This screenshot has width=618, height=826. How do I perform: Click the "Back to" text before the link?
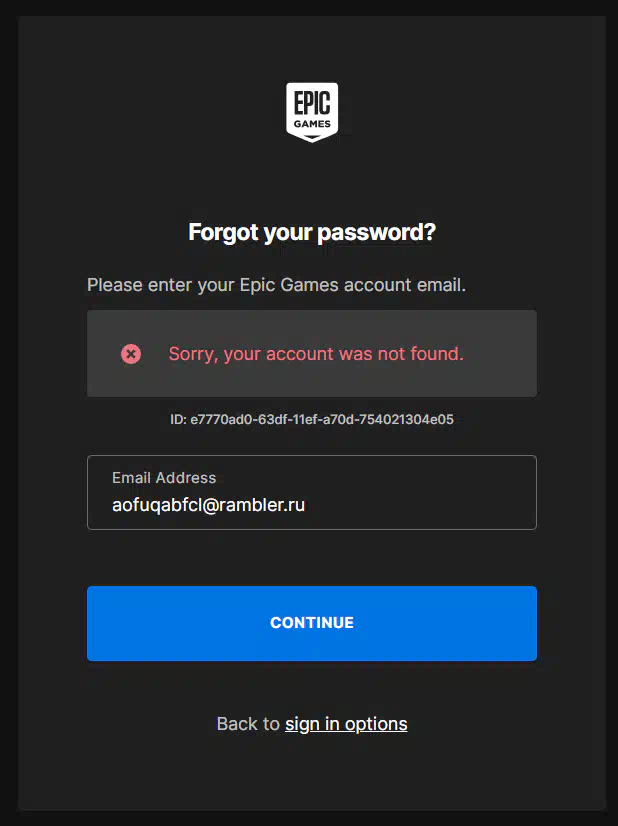pos(248,724)
